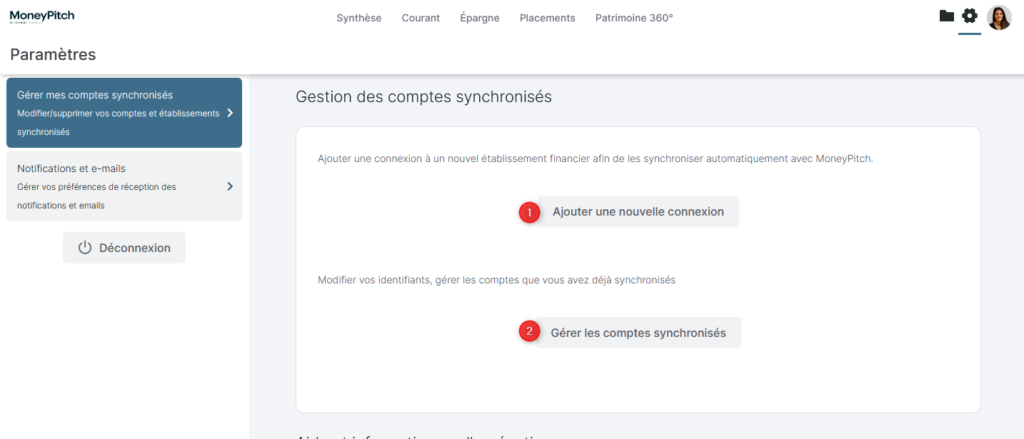1024x439 pixels.
Task: Click the power icon beside Déconnexion
Action: 85,248
